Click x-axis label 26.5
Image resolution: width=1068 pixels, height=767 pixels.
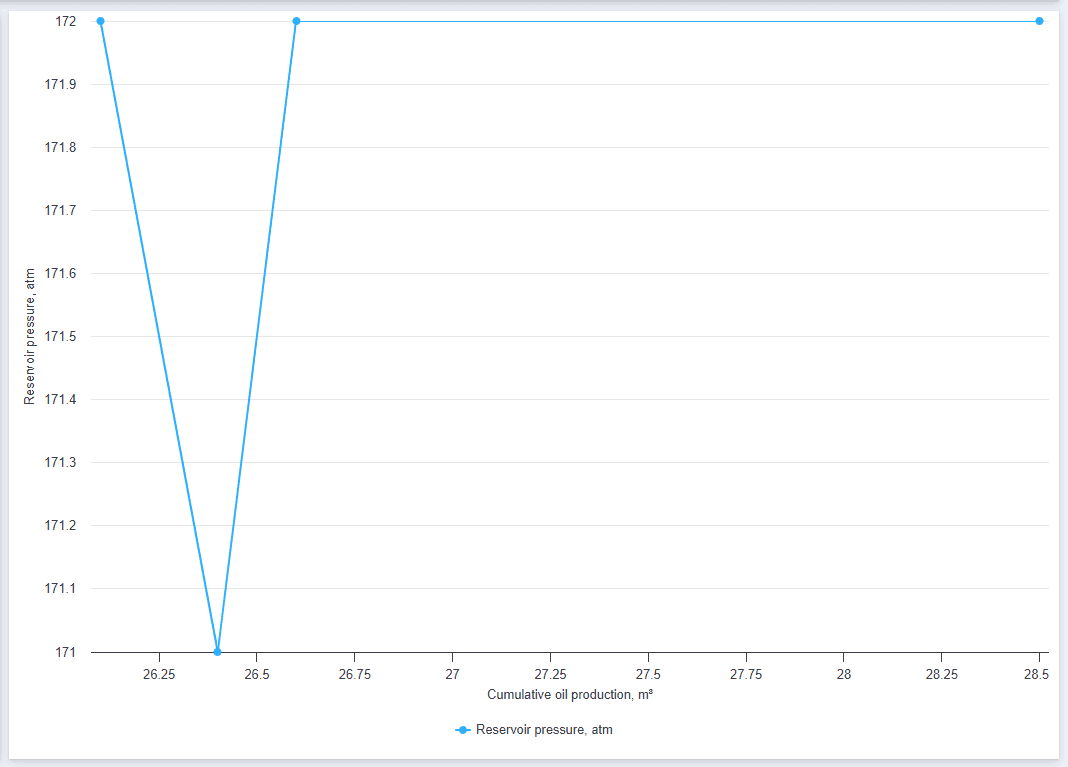(257, 674)
